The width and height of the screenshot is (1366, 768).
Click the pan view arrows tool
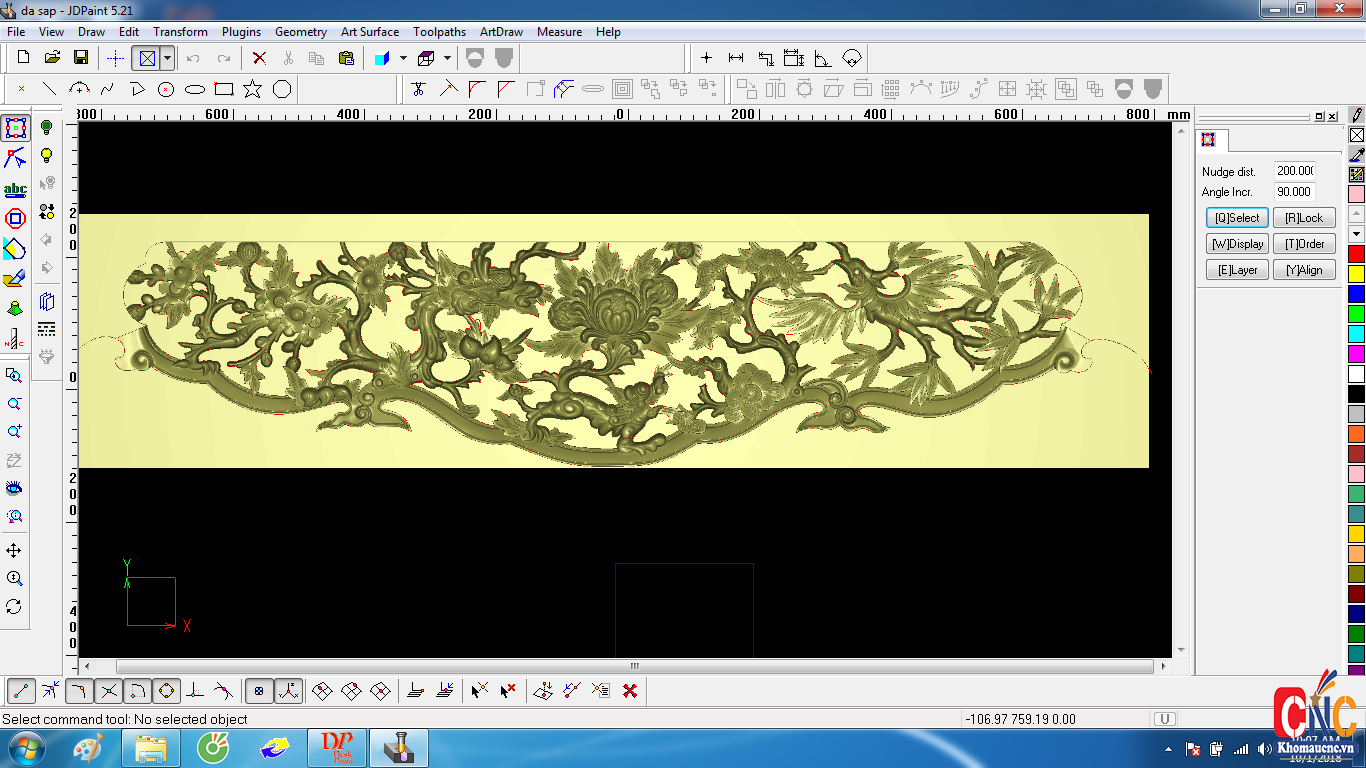click(14, 551)
